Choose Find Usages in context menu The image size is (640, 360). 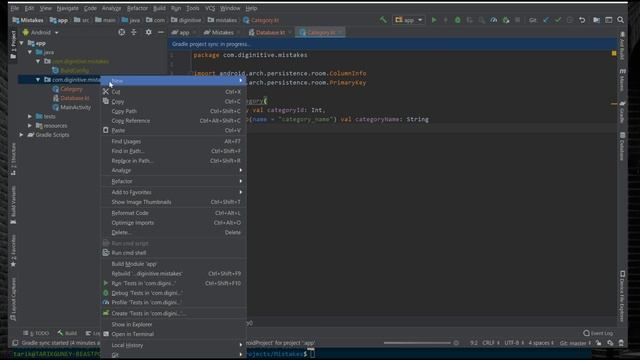(173, 142)
